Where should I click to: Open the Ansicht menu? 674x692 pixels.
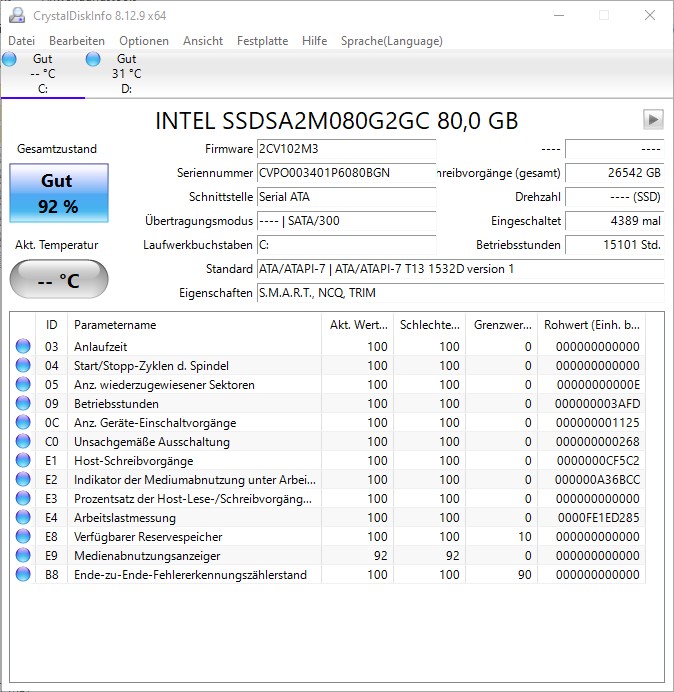click(x=203, y=41)
